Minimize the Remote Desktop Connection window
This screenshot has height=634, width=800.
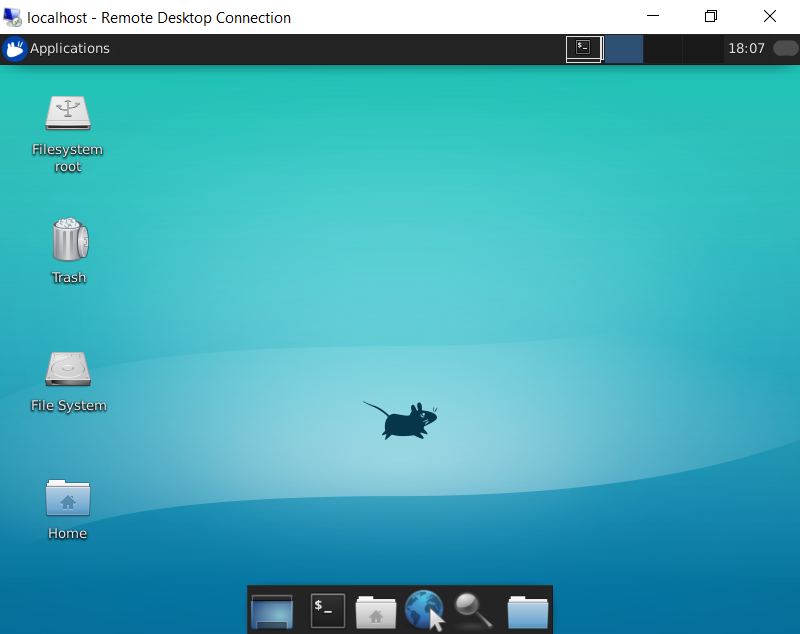[x=653, y=16]
